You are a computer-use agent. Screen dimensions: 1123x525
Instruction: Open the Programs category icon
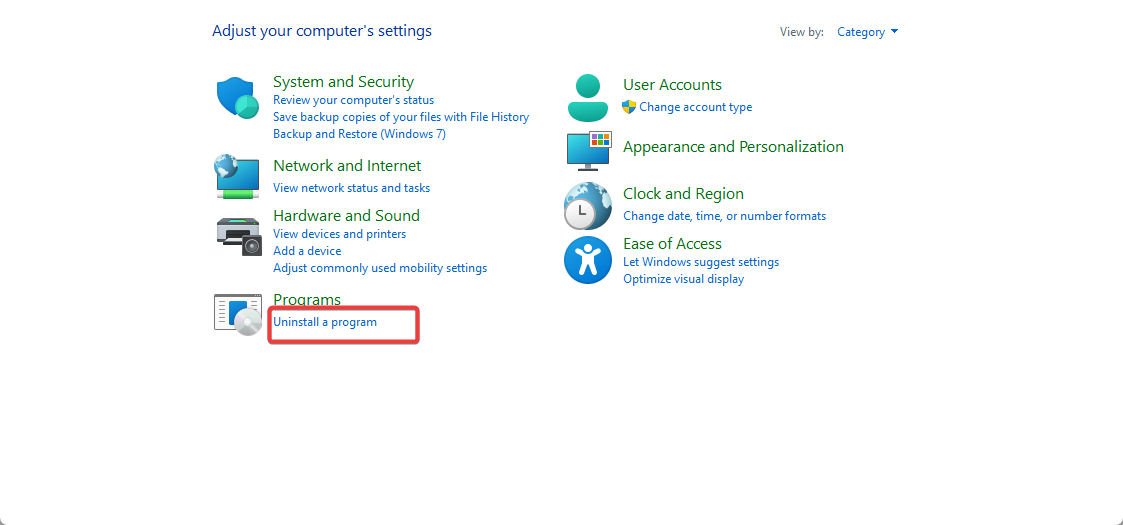click(238, 313)
